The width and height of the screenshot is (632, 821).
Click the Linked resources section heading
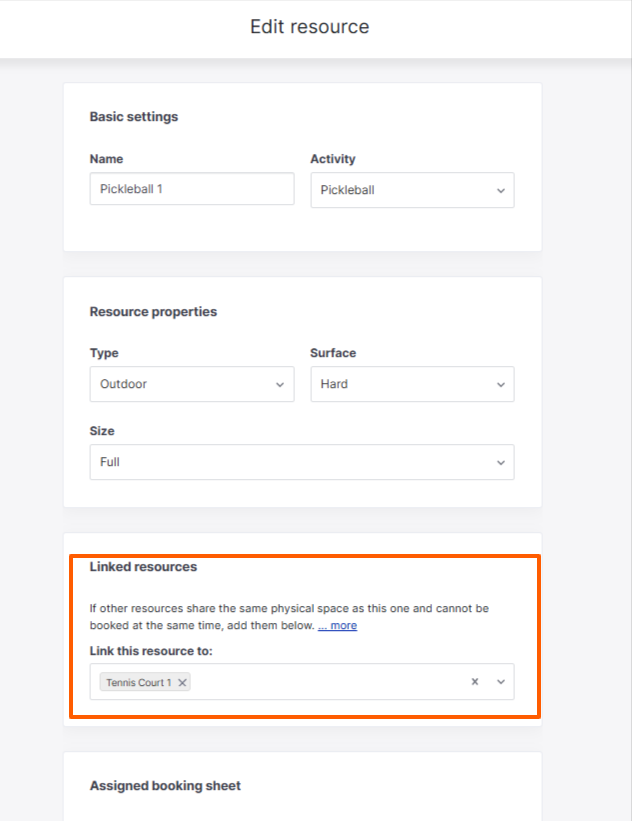click(143, 567)
